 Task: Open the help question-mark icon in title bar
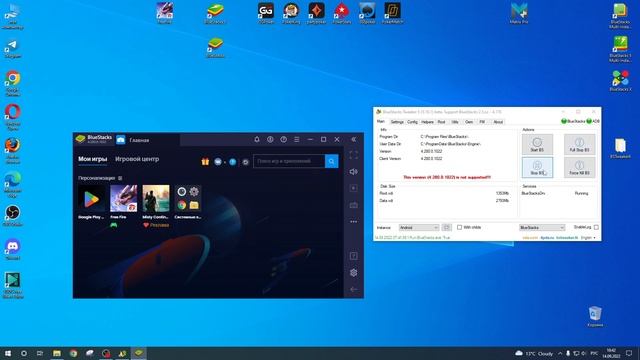(x=283, y=140)
